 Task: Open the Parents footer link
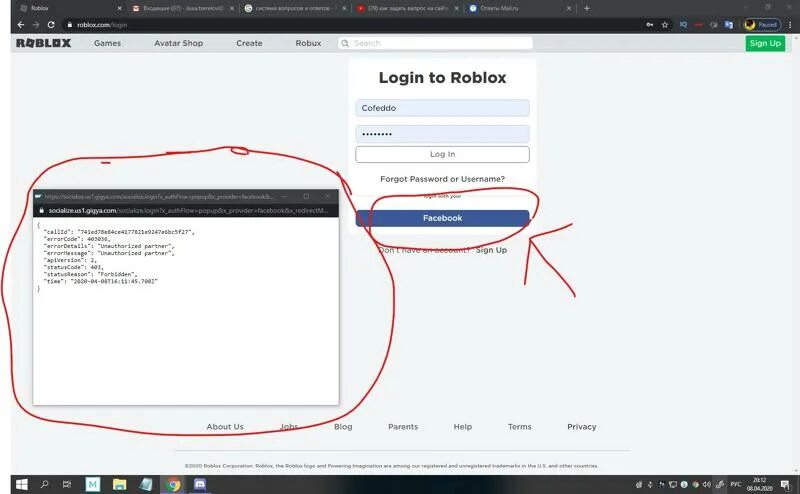[x=403, y=427]
